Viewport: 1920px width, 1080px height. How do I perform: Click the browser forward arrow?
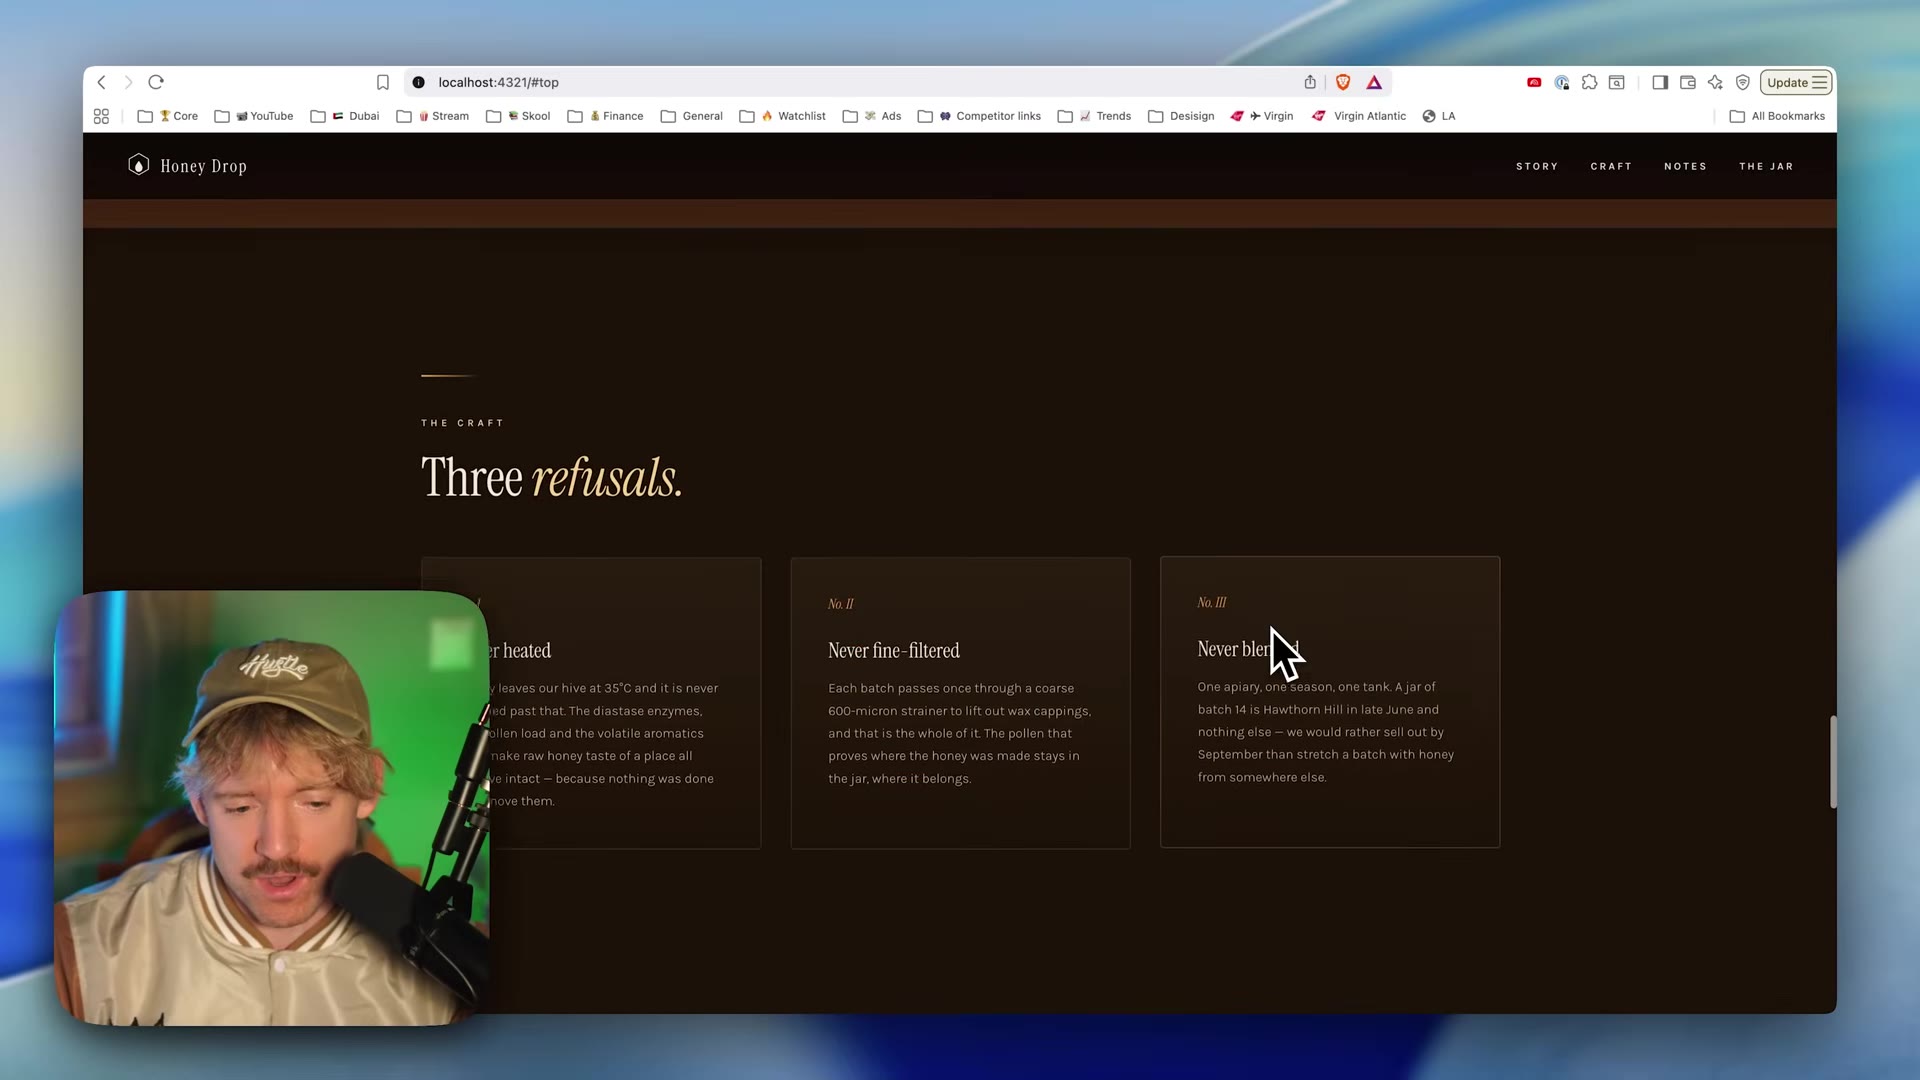pos(128,82)
